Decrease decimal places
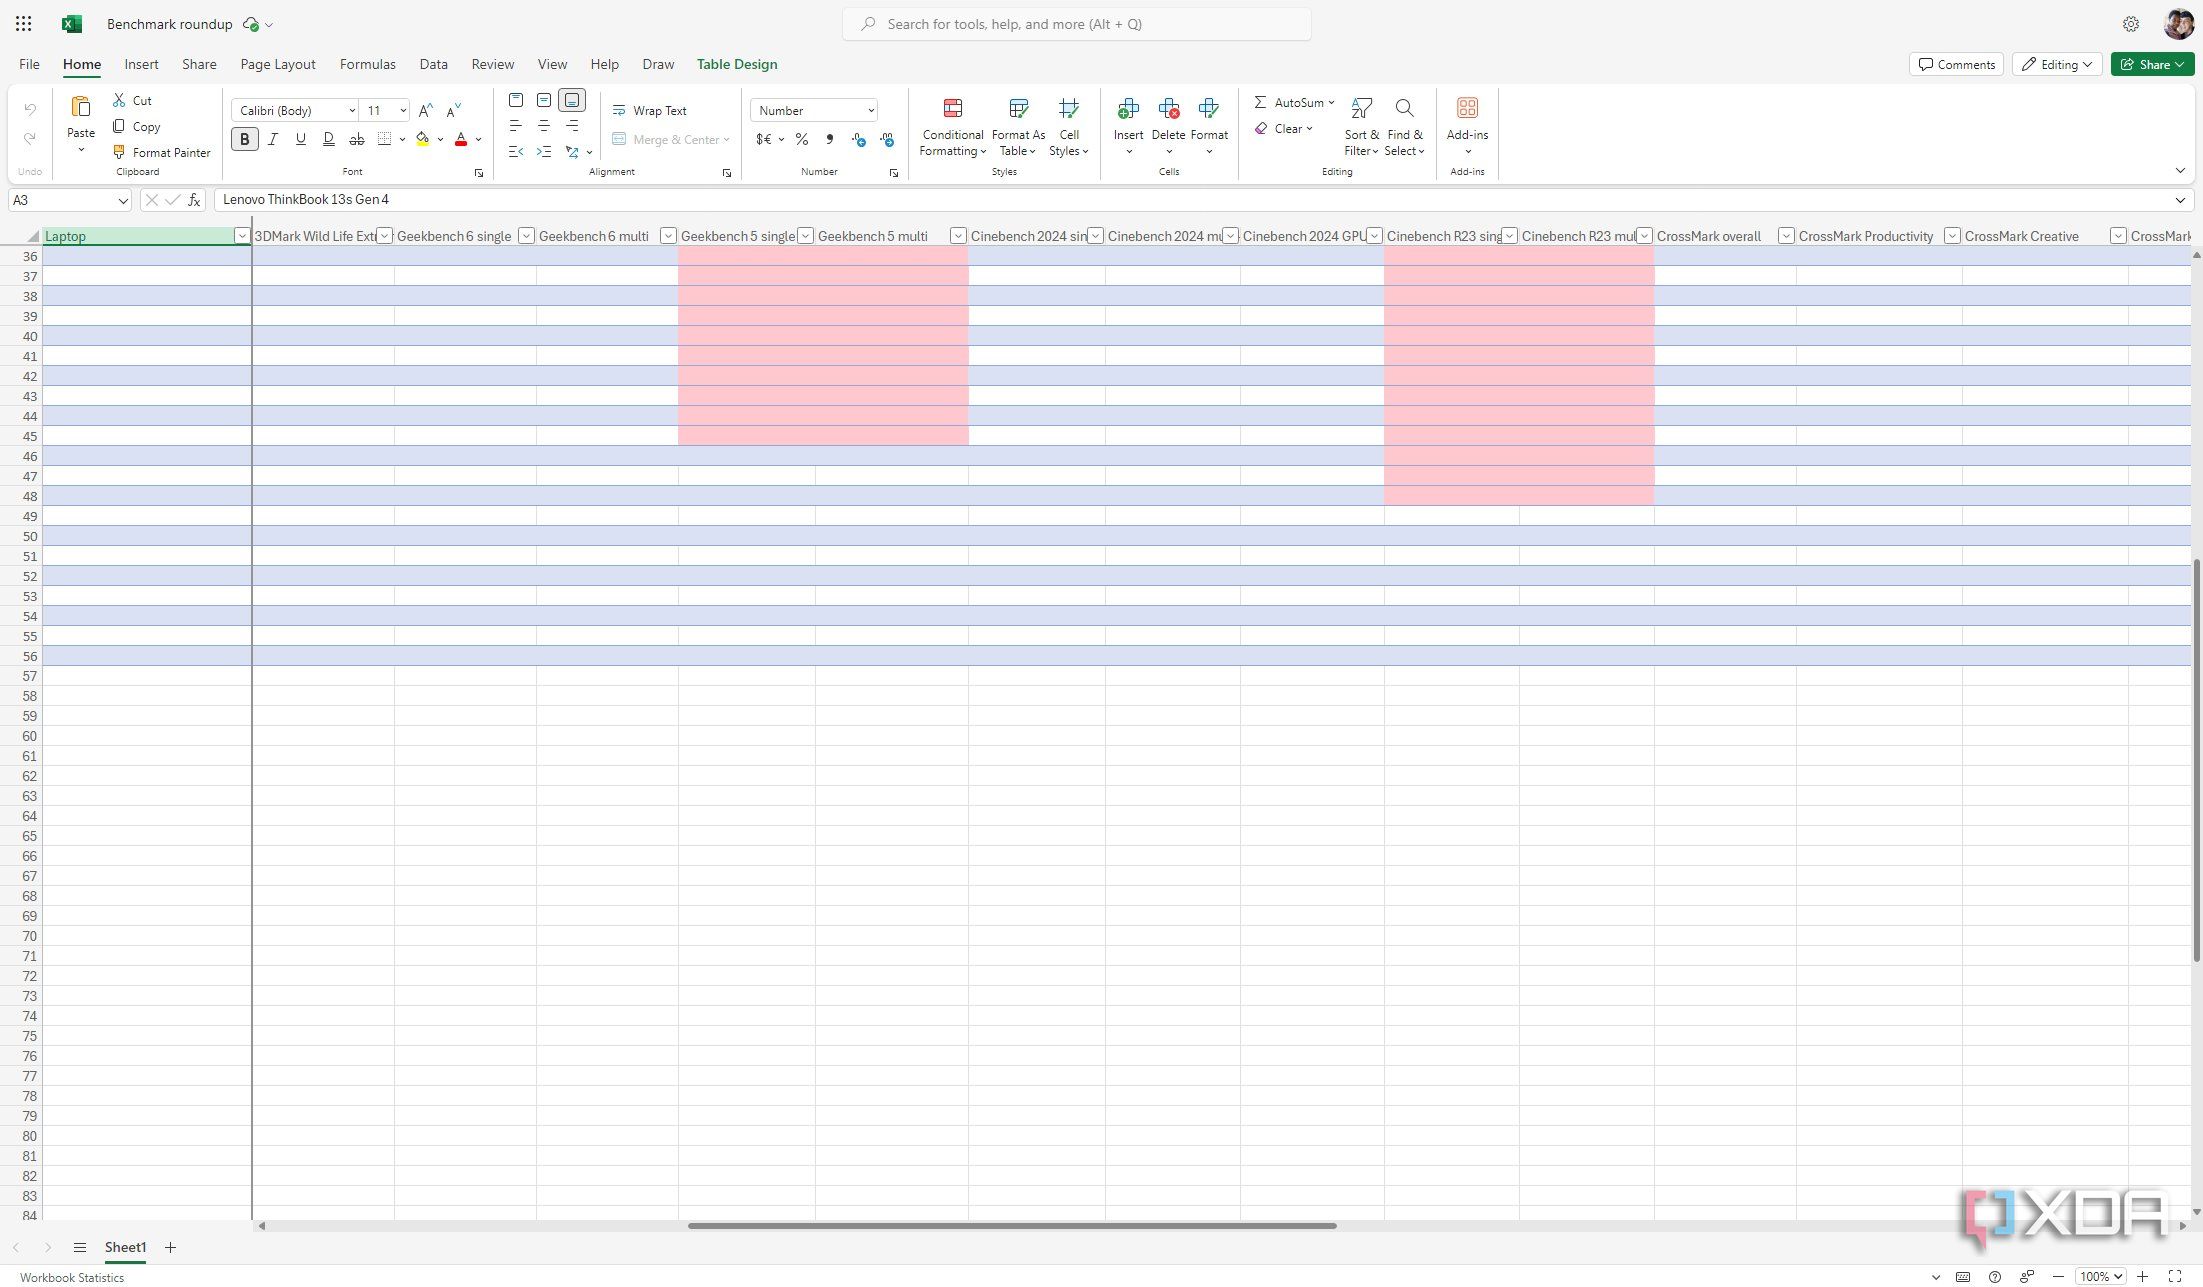 pyautogui.click(x=887, y=140)
